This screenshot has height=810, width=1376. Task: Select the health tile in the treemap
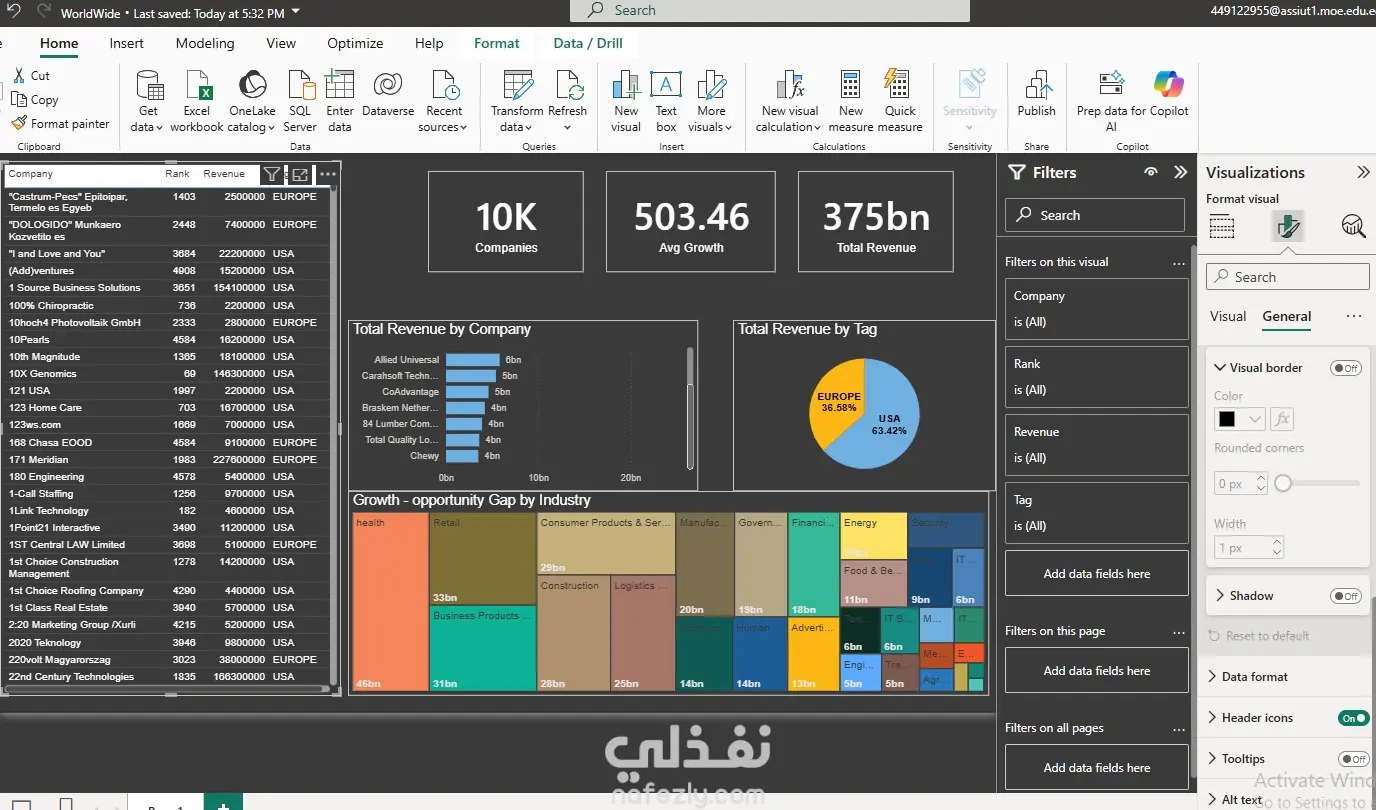[391, 602]
